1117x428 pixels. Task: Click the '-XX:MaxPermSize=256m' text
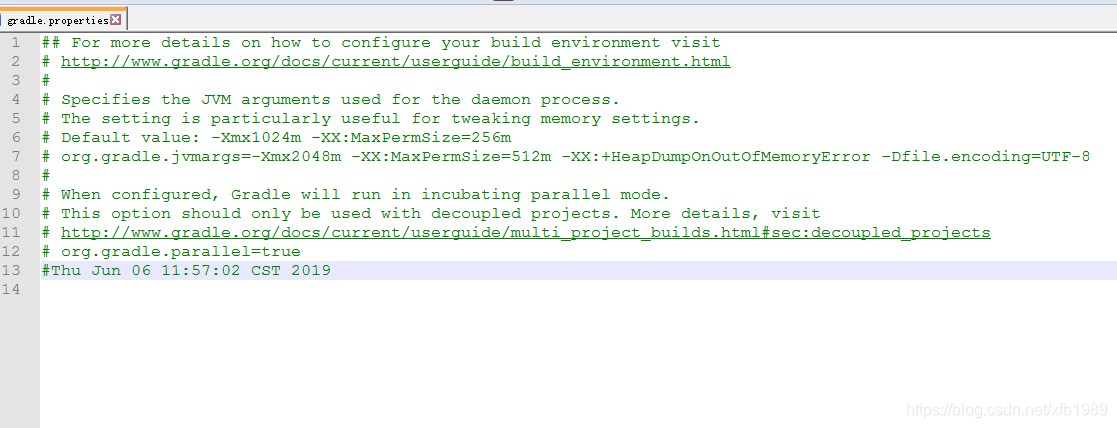pyautogui.click(x=412, y=137)
